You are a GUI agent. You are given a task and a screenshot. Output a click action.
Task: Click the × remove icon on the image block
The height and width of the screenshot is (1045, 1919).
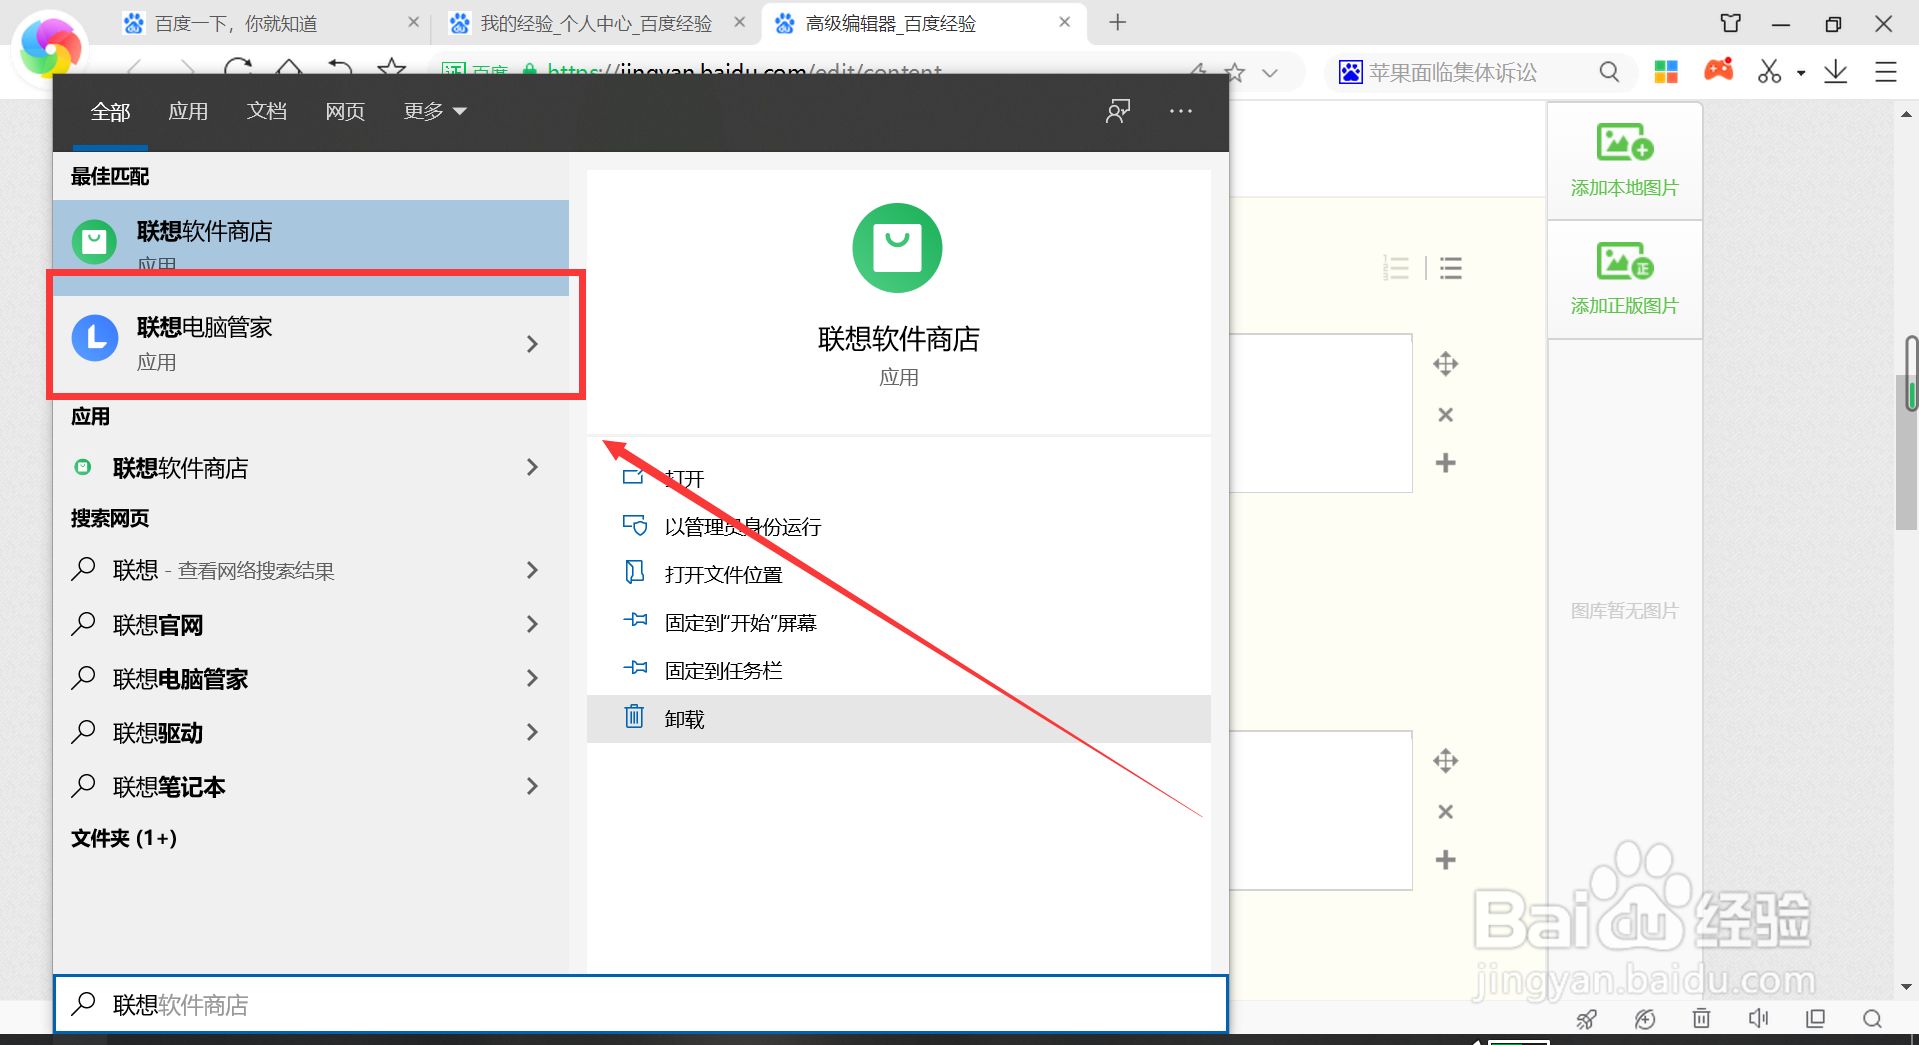pyautogui.click(x=1445, y=414)
